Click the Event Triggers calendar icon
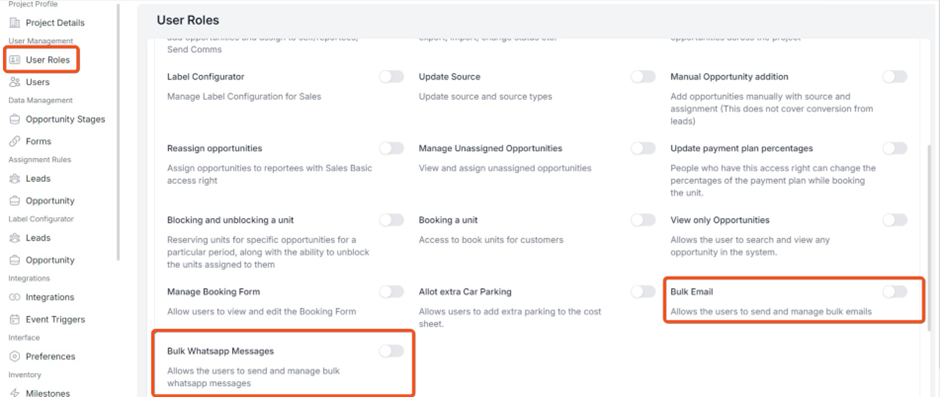 (x=15, y=320)
